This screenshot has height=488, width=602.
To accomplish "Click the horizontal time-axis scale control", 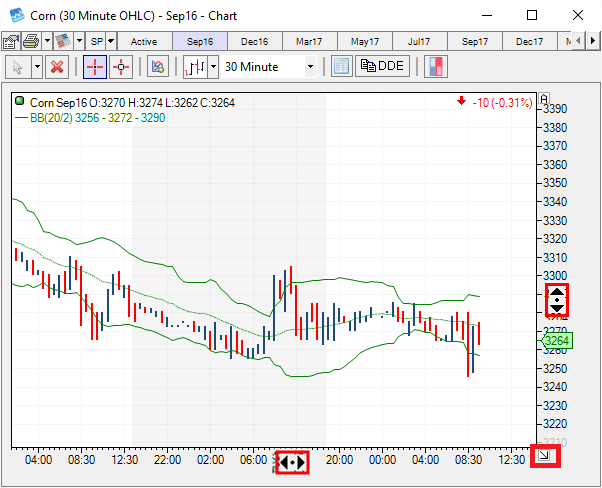I will [x=292, y=463].
